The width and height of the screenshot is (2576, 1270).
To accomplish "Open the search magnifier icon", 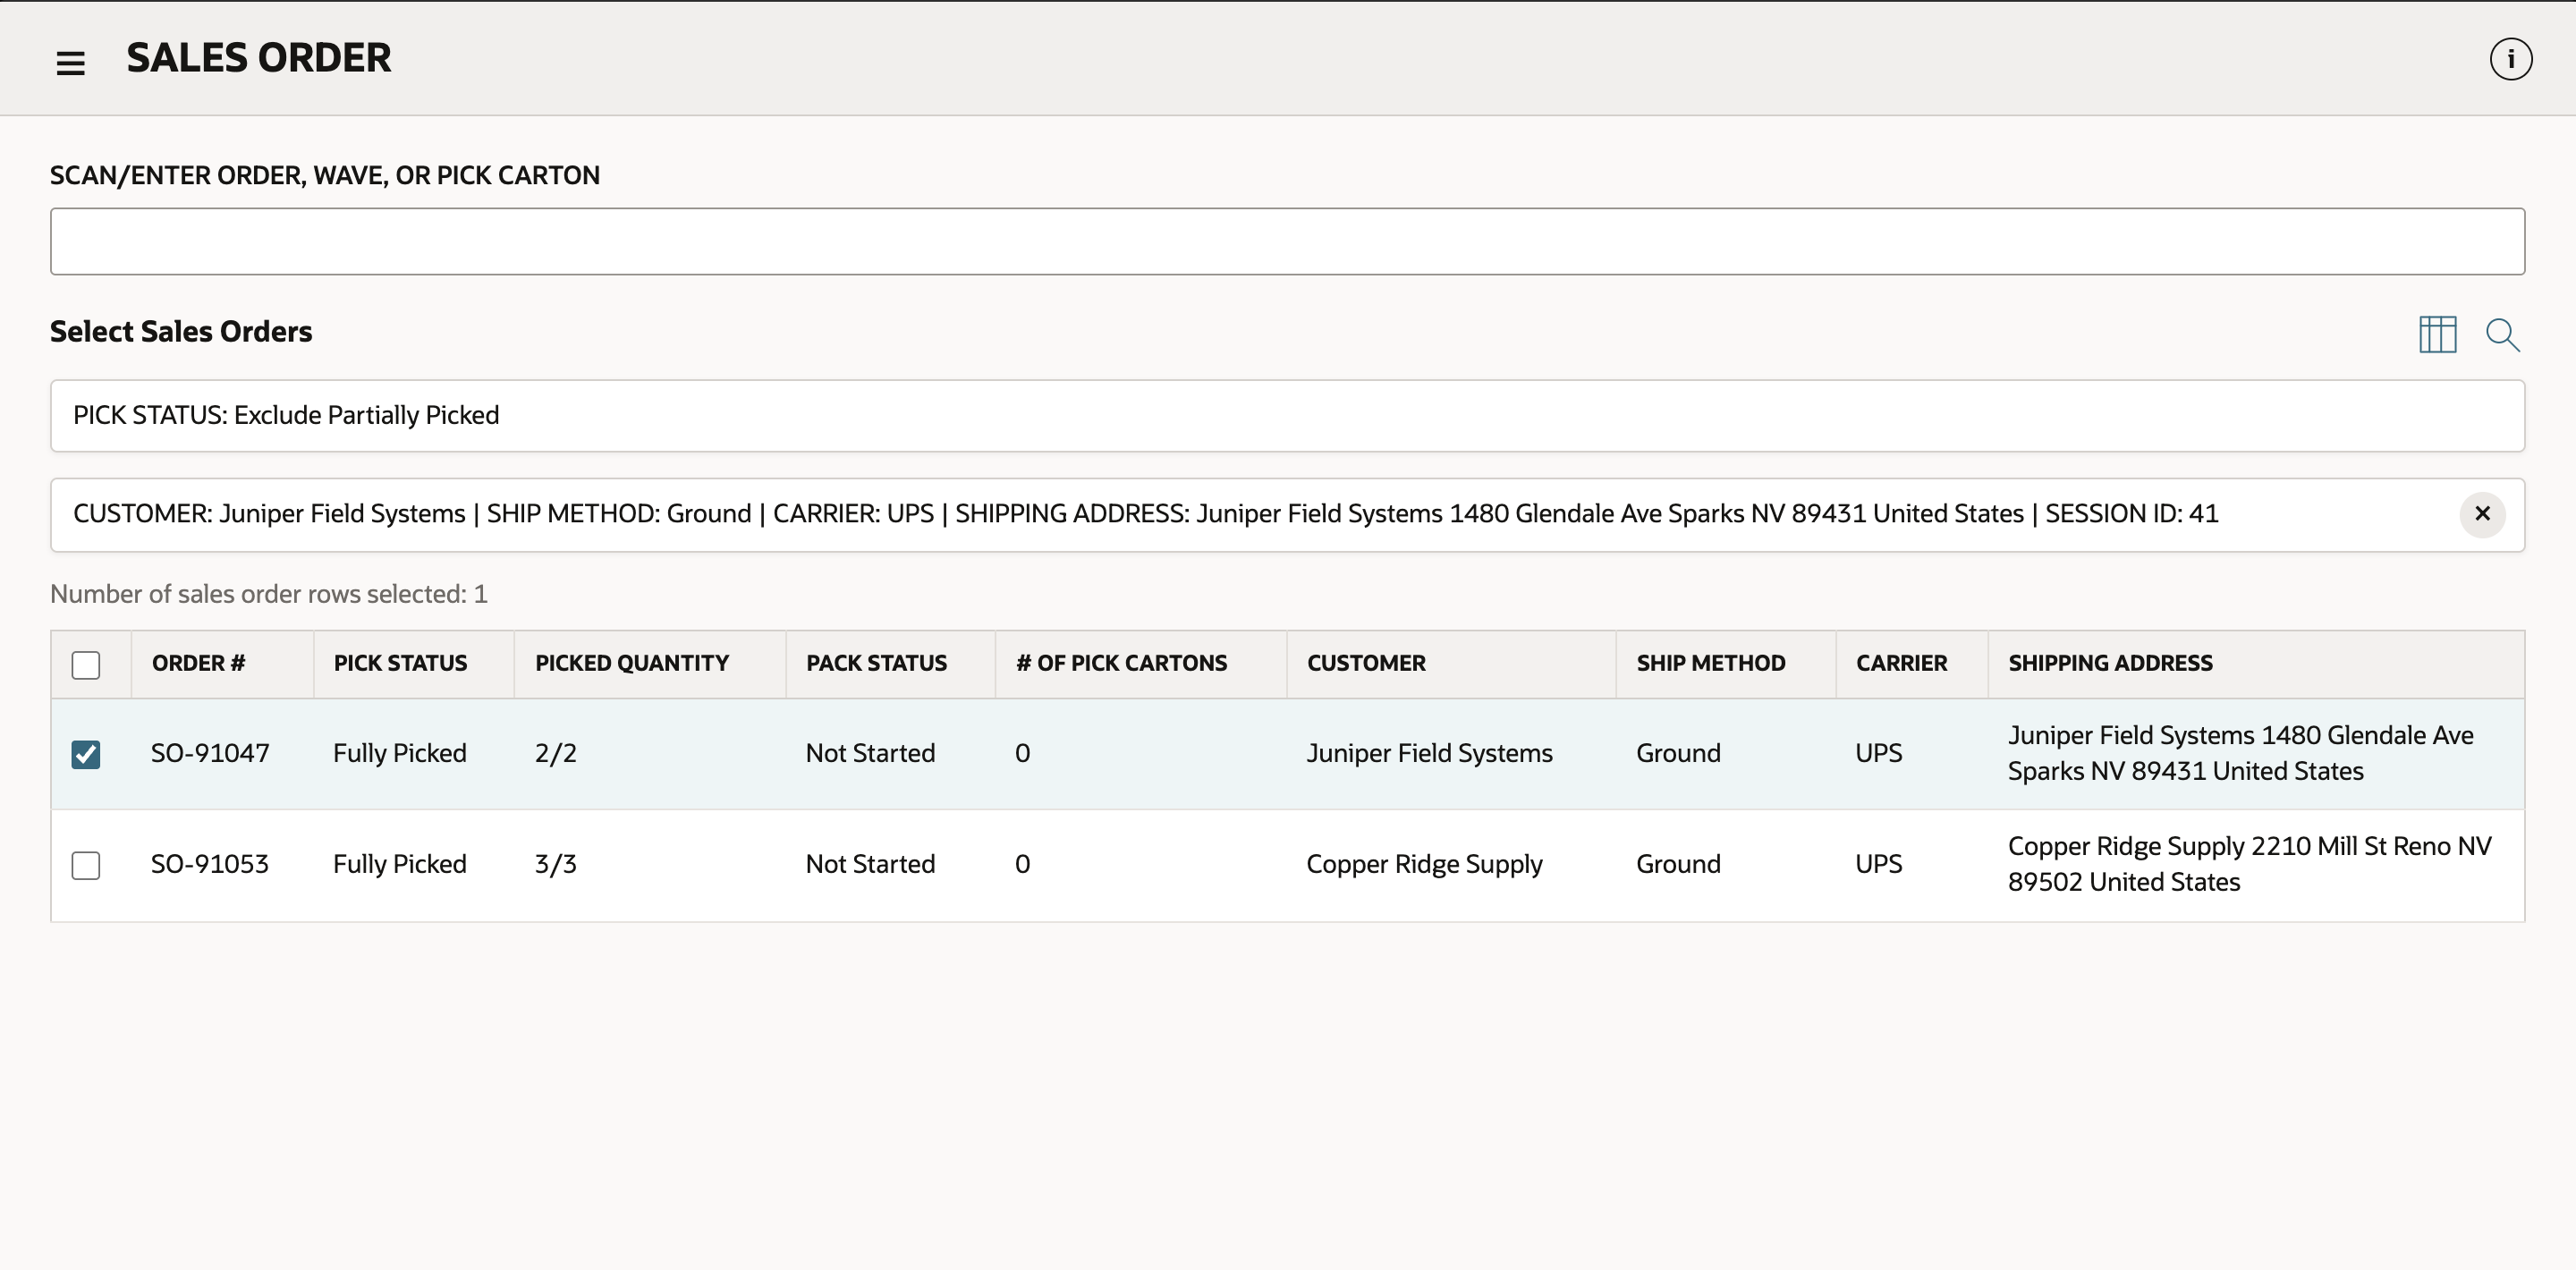I will (2502, 334).
